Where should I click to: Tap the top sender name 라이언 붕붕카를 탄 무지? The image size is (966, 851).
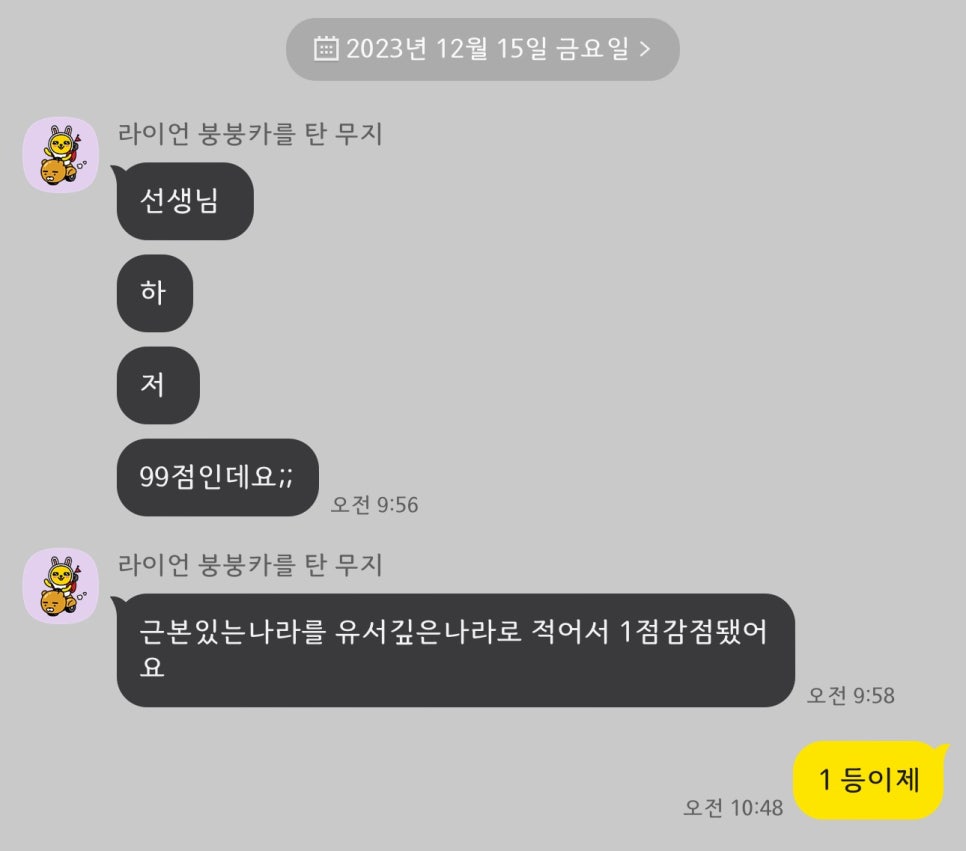point(250,134)
